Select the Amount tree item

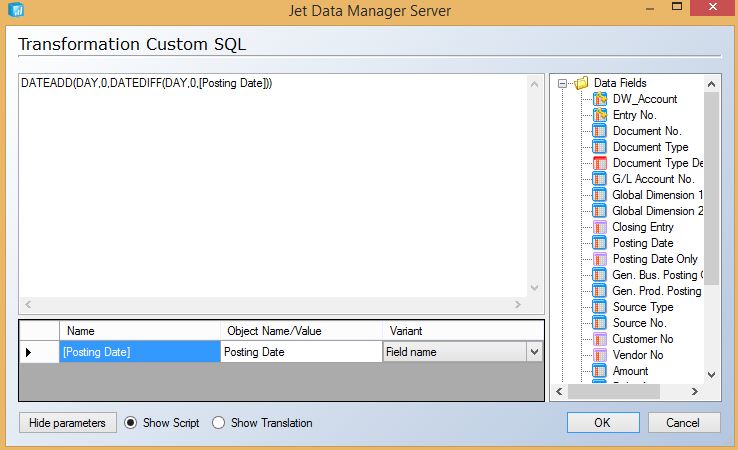(630, 371)
